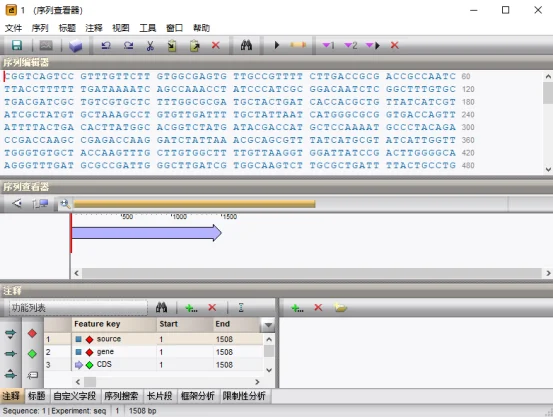This screenshot has height=417, width=553.
Task: Click the black play arrow icon
Action: pyautogui.click(x=276, y=45)
